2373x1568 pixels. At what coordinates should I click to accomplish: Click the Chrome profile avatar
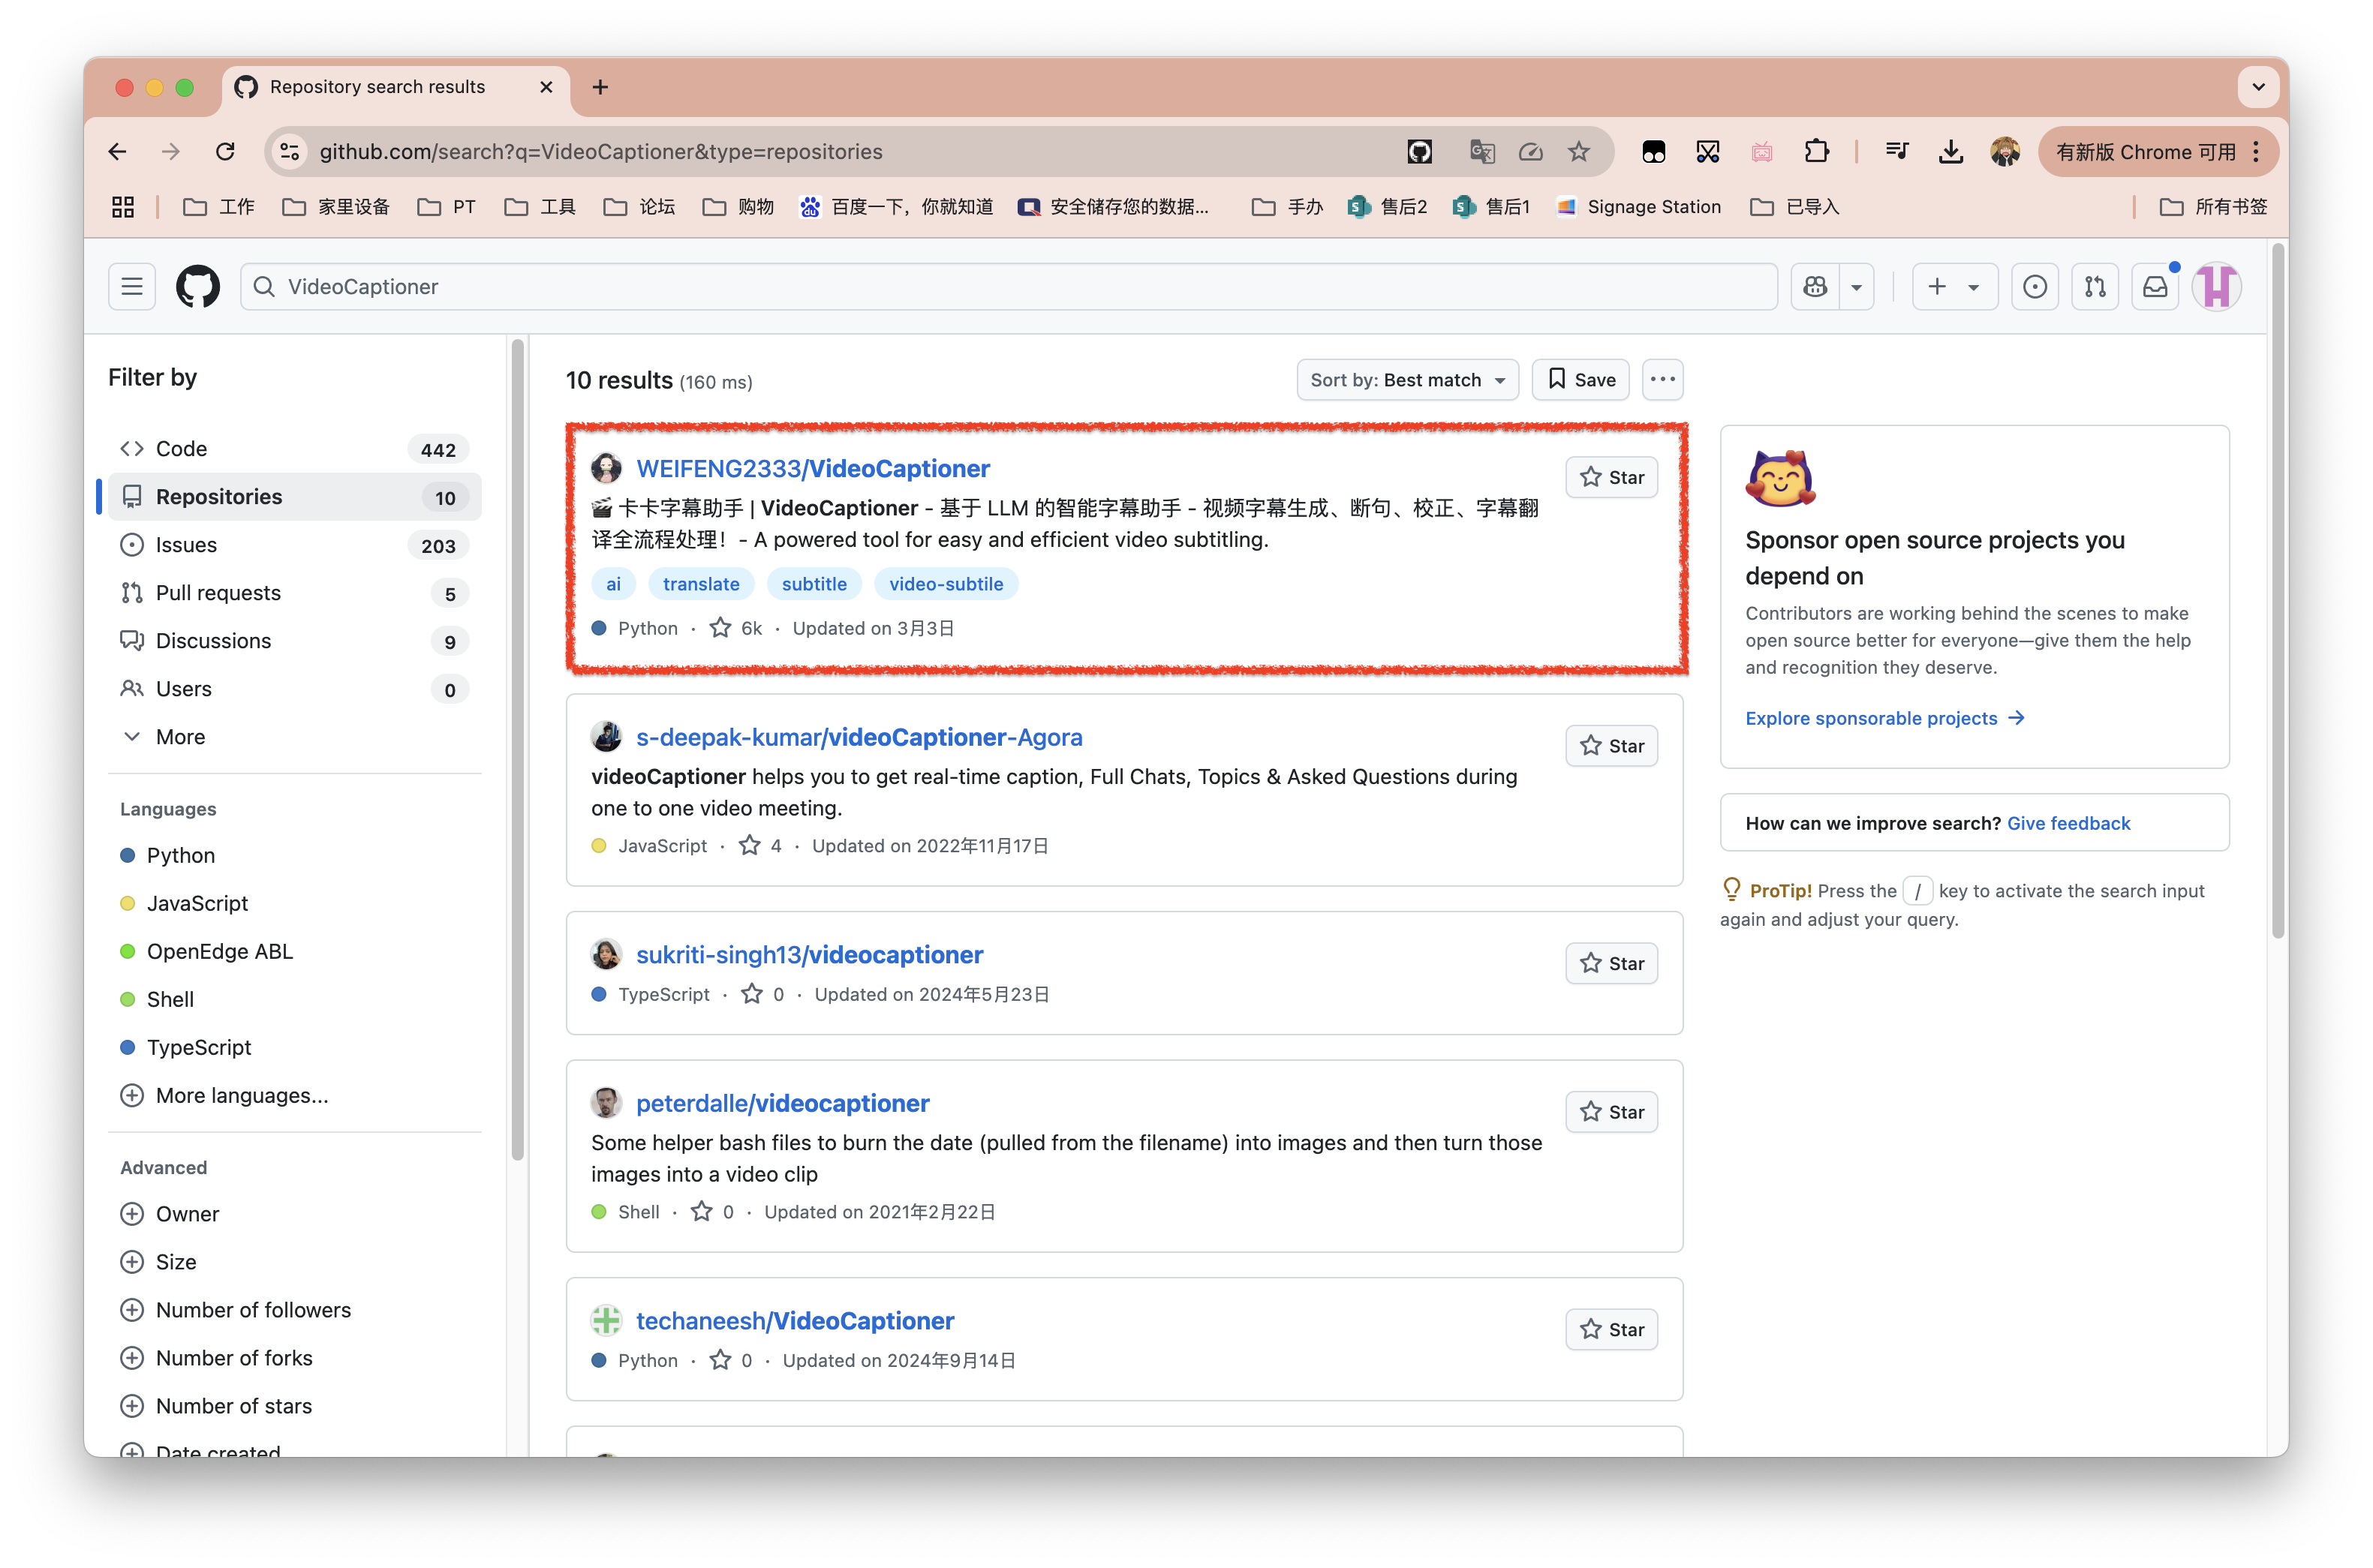tap(2004, 151)
